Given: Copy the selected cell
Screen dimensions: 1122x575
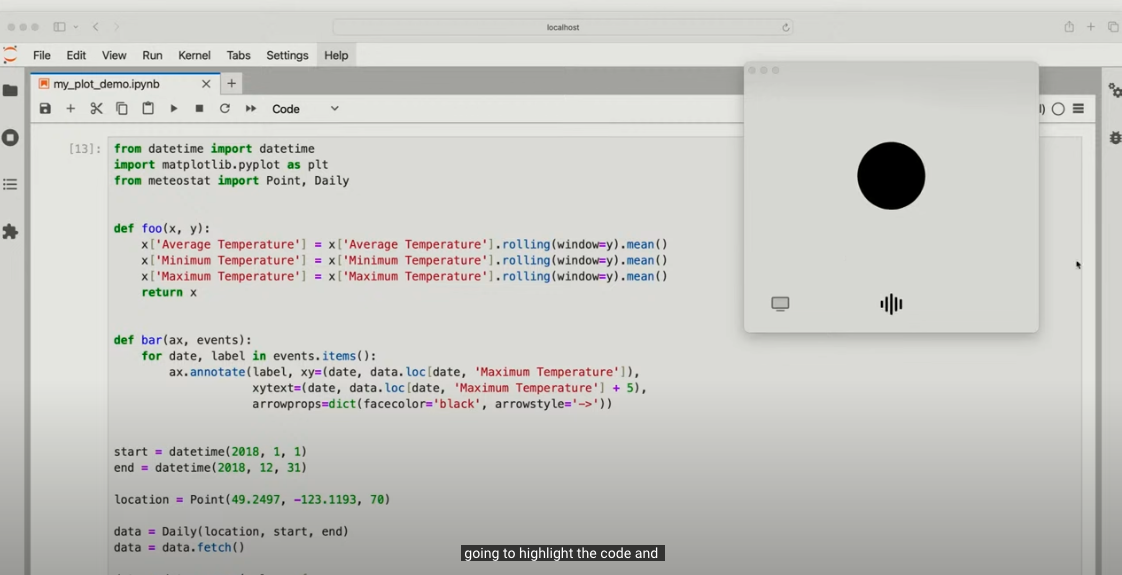Looking at the screenshot, I should point(122,109).
